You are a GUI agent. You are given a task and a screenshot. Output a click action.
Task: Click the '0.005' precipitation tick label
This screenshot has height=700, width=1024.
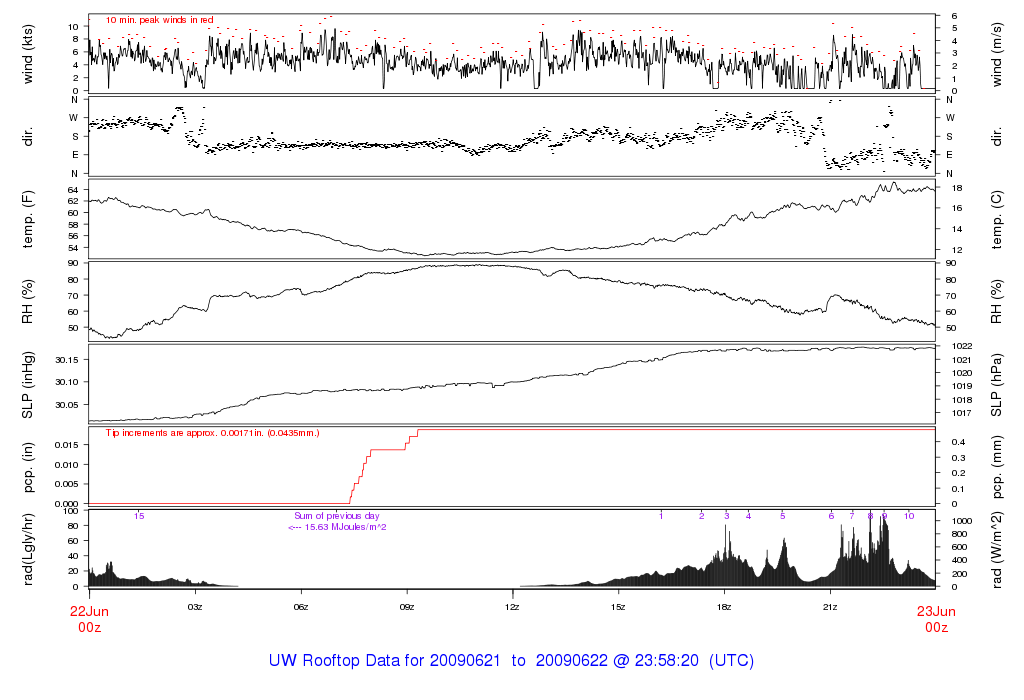pos(67,485)
